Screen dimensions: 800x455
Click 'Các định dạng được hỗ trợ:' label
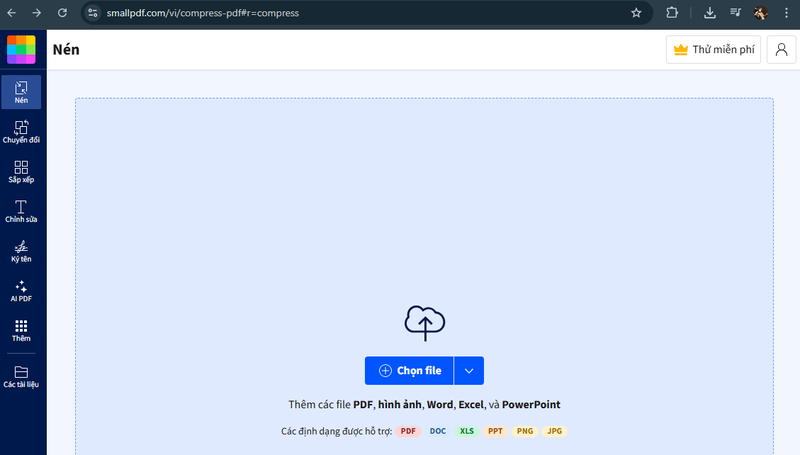[336, 431]
